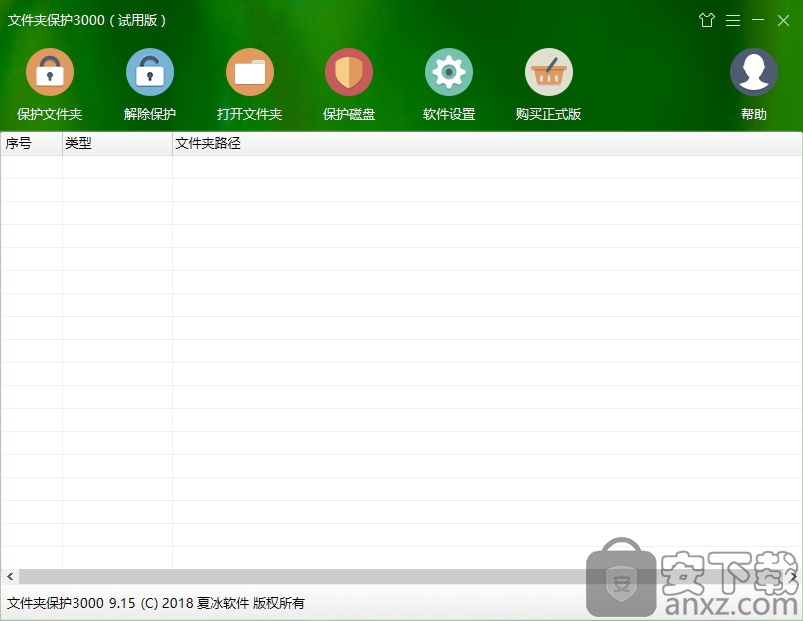Change skin with the shirt icon
This screenshot has height=621, width=803.
[x=707, y=20]
